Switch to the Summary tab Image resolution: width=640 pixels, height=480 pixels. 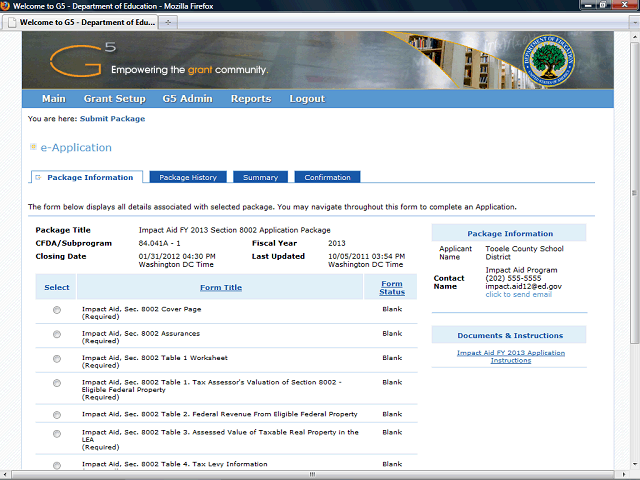(260, 177)
